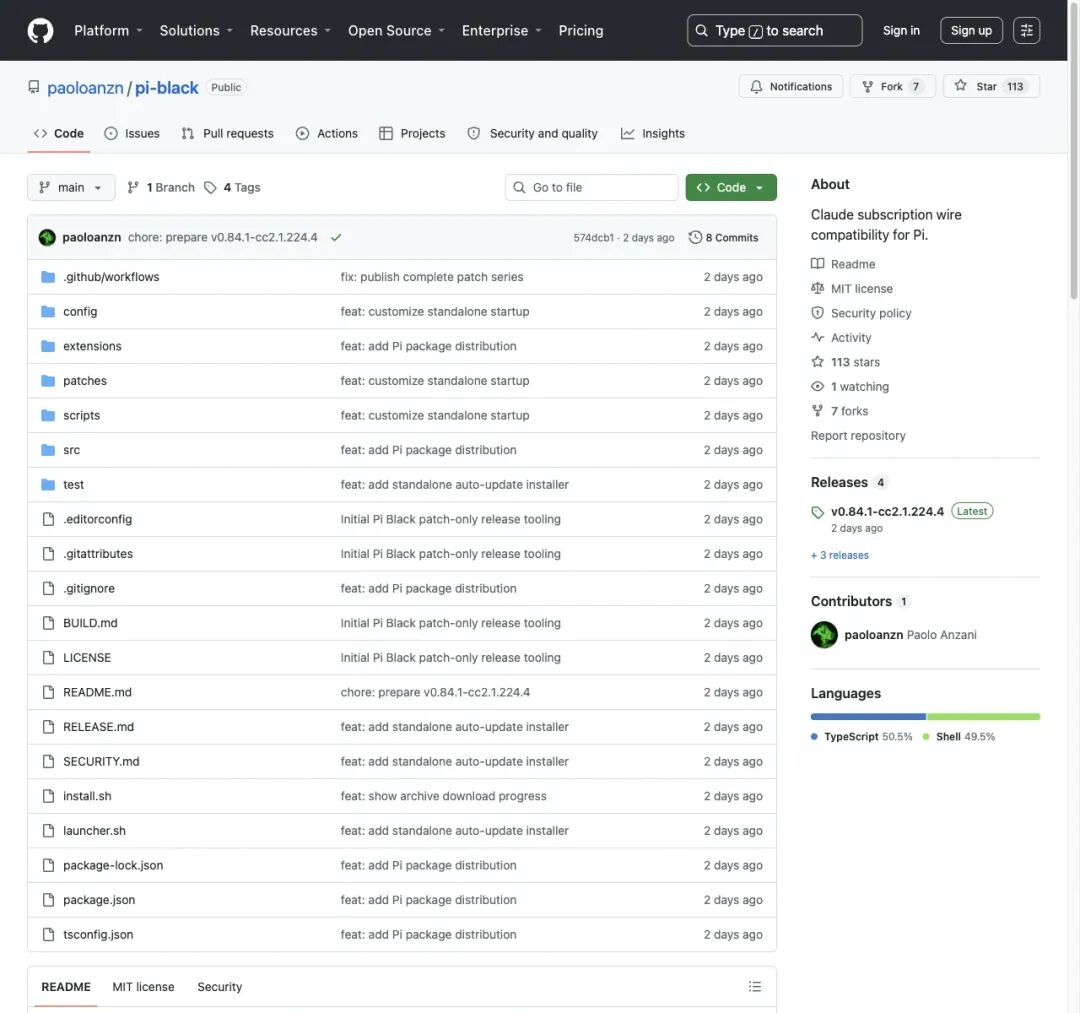Open the package-lock.json file
This screenshot has height=1013, width=1080.
tap(113, 866)
